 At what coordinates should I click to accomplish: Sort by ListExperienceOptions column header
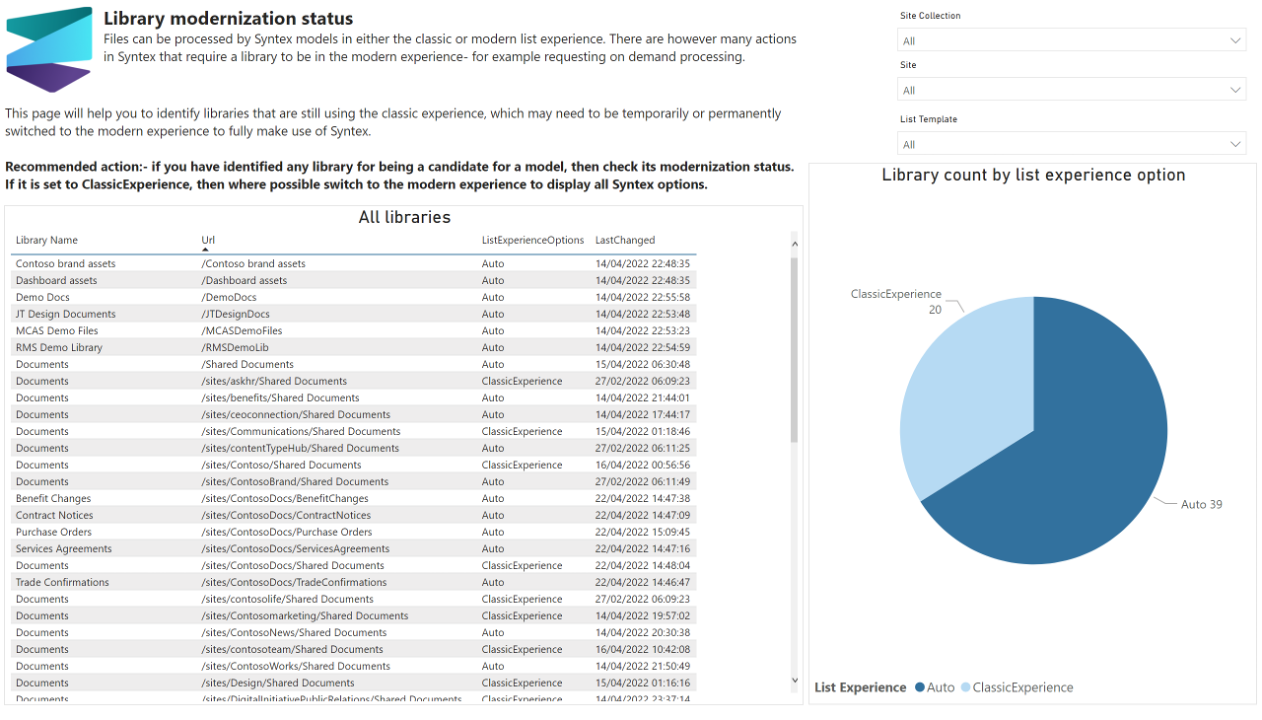pyautogui.click(x=533, y=240)
